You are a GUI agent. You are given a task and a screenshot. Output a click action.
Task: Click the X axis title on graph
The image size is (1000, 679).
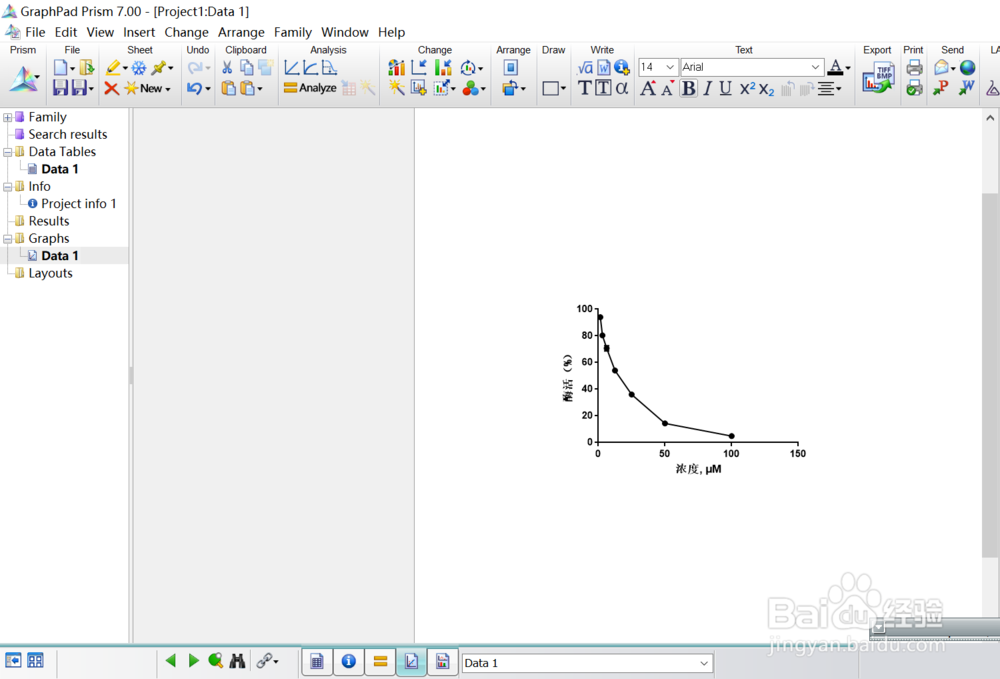(698, 469)
